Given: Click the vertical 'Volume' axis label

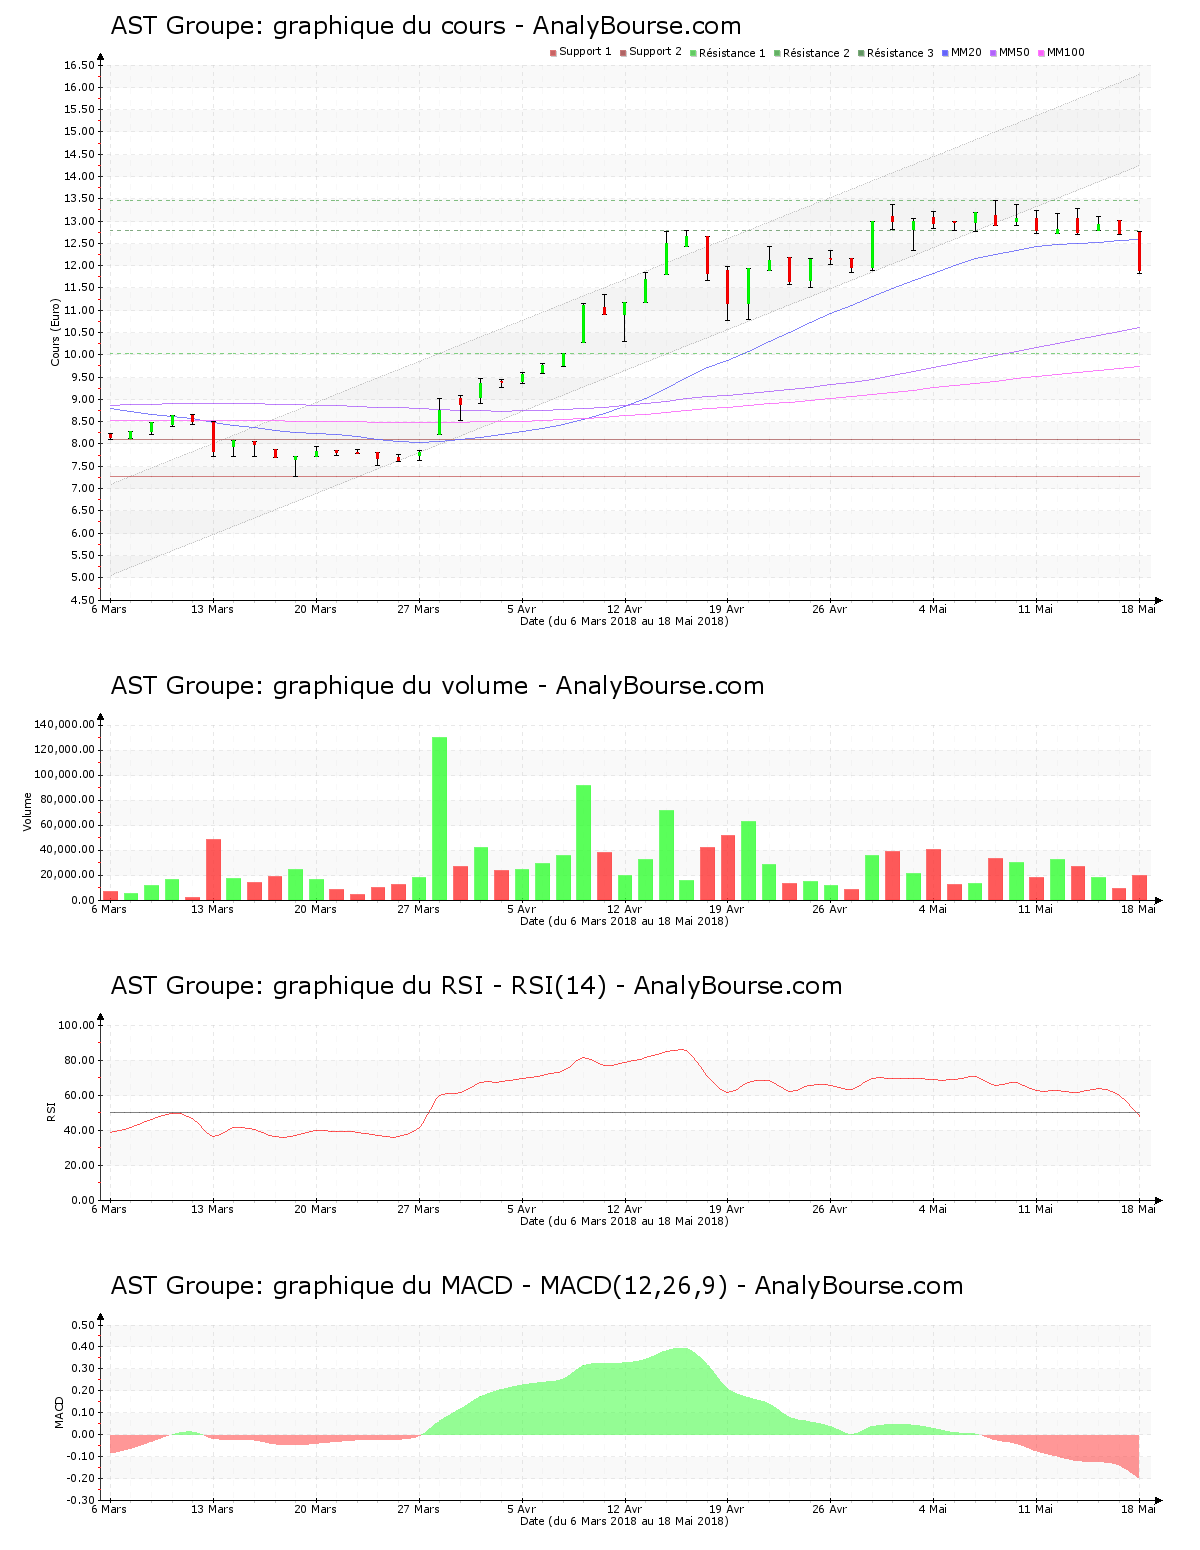Looking at the screenshot, I should click(x=28, y=811).
